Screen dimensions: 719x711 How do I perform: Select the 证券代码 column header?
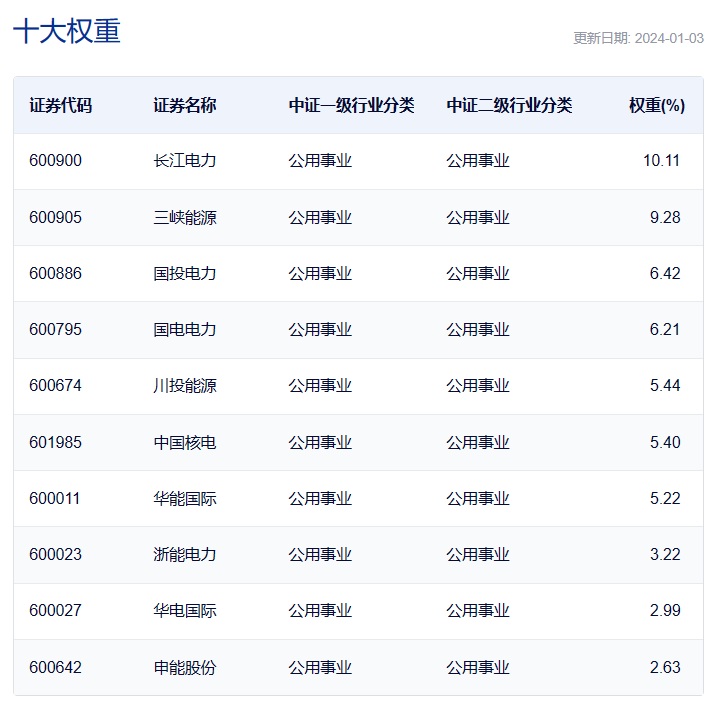61,105
